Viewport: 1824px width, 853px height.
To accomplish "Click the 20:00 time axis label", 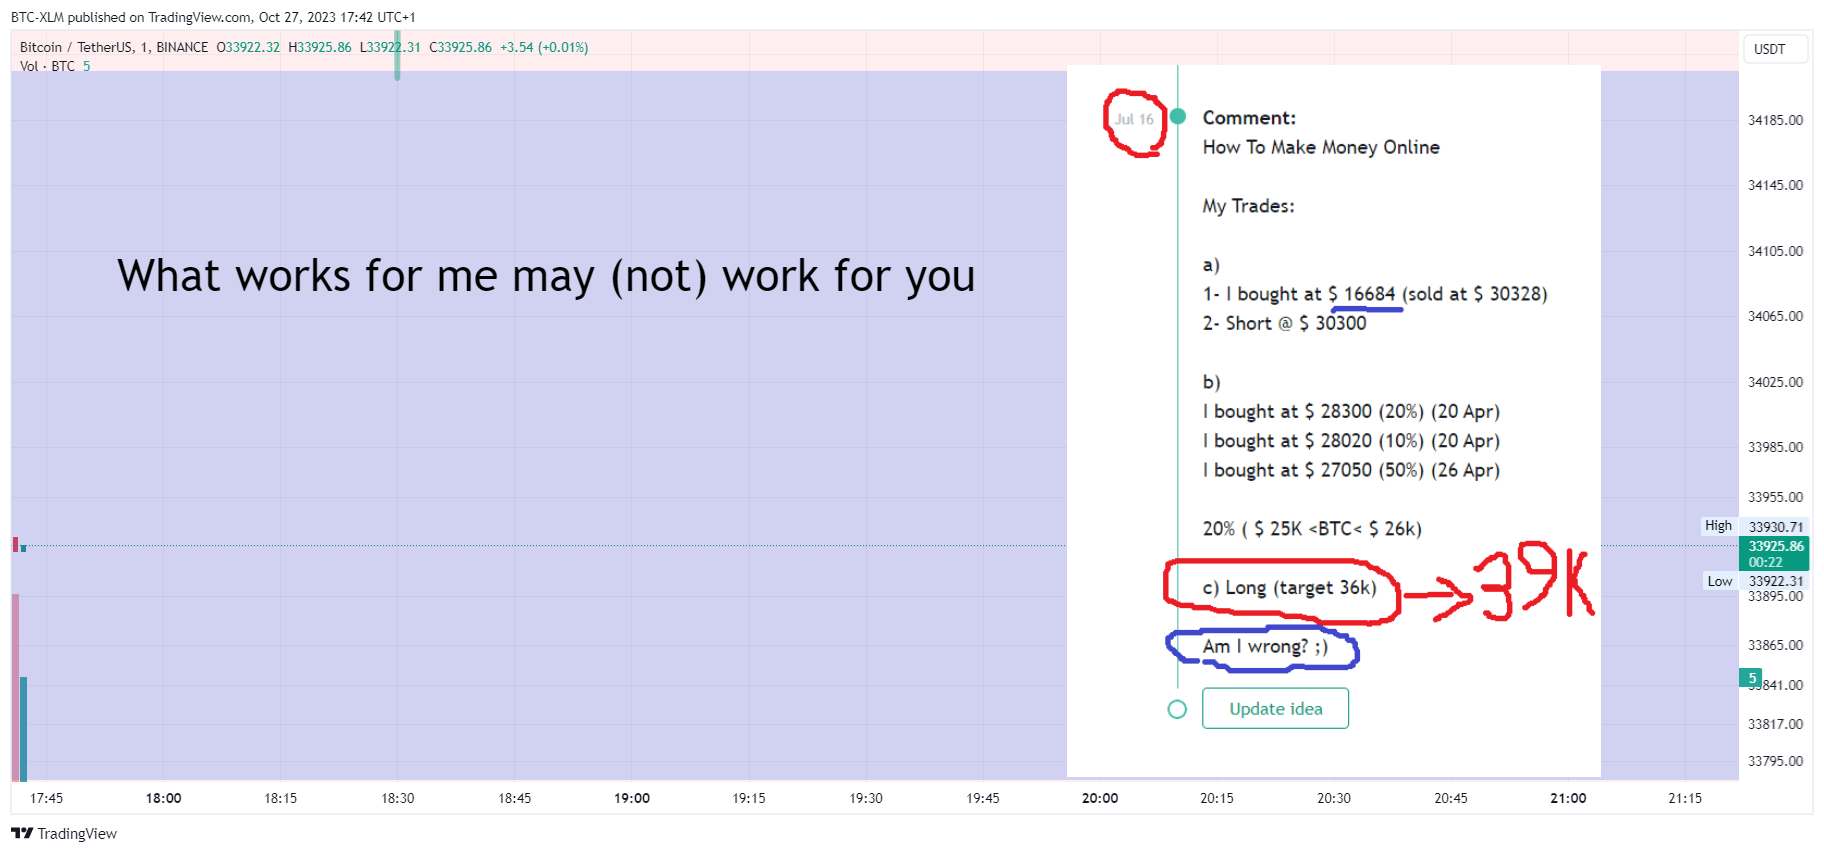I will pos(1100,798).
